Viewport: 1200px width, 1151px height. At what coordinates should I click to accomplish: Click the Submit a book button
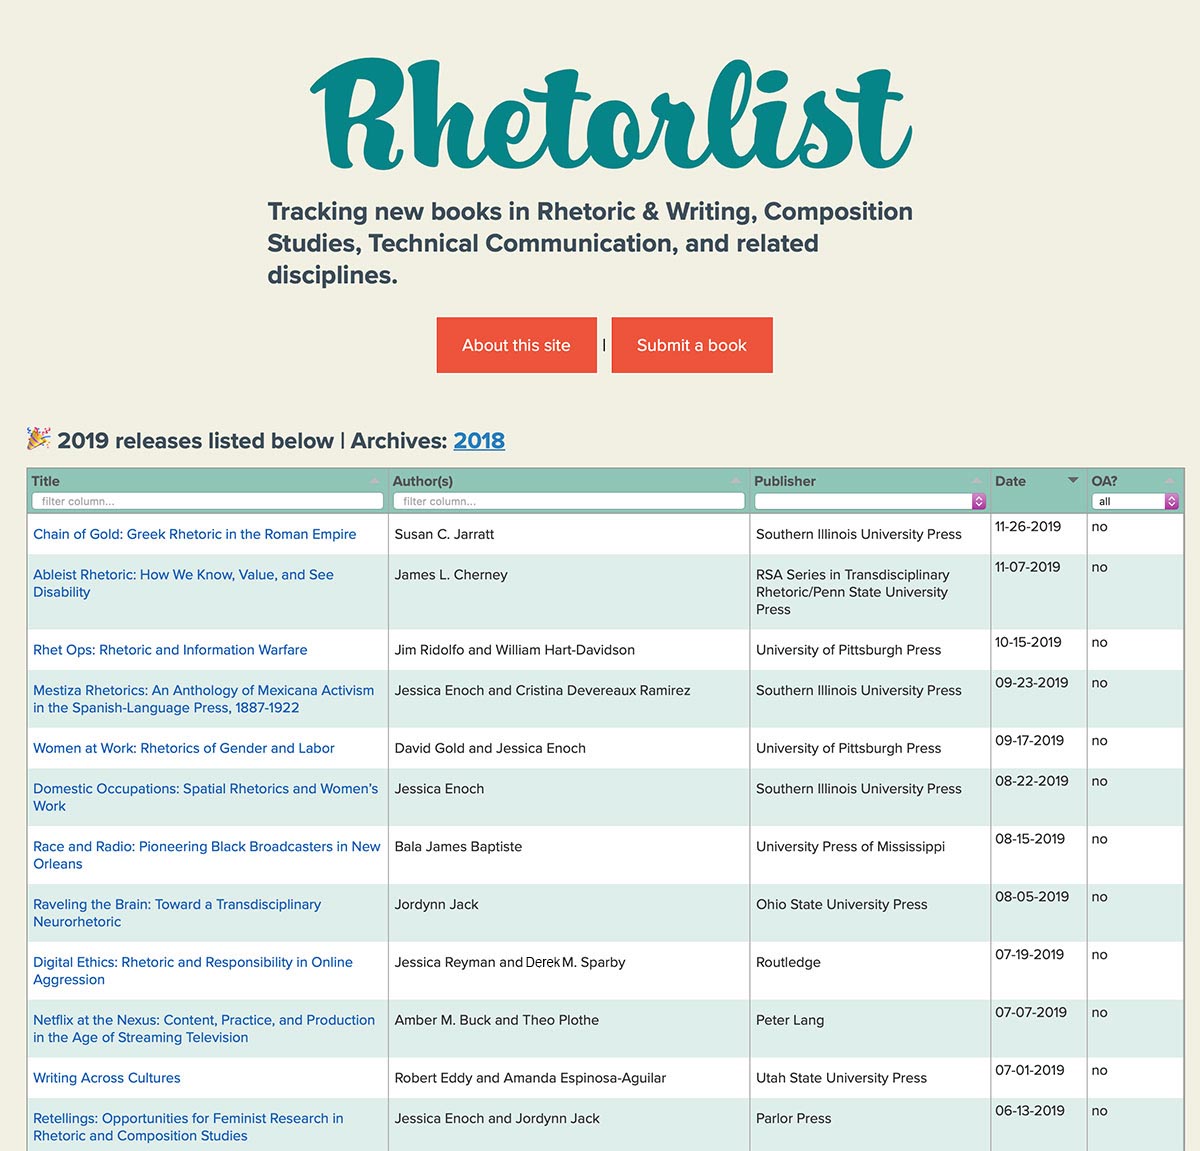click(x=692, y=345)
